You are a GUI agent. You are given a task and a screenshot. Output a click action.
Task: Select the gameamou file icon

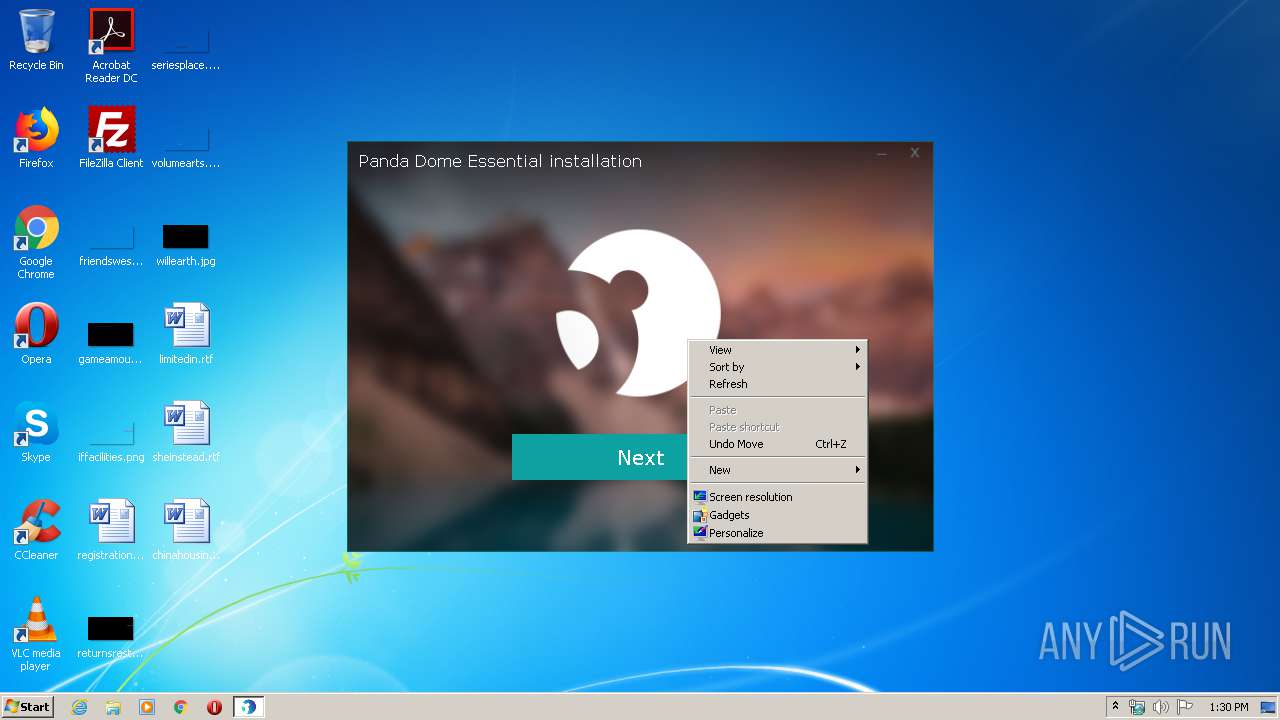click(x=111, y=343)
